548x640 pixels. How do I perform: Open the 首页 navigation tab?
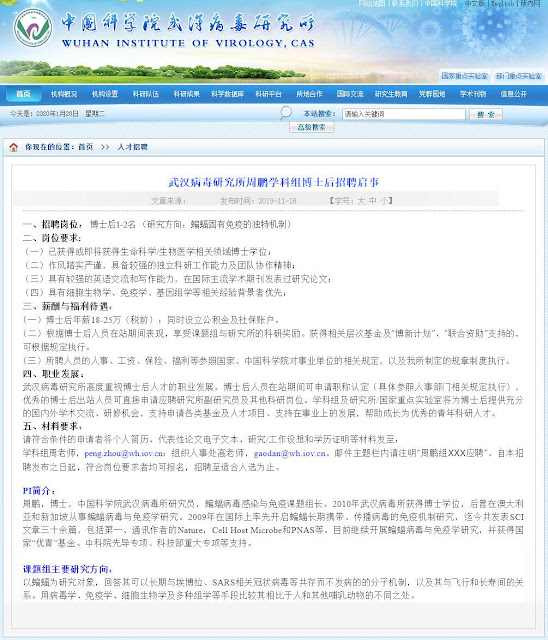pyautogui.click(x=23, y=94)
